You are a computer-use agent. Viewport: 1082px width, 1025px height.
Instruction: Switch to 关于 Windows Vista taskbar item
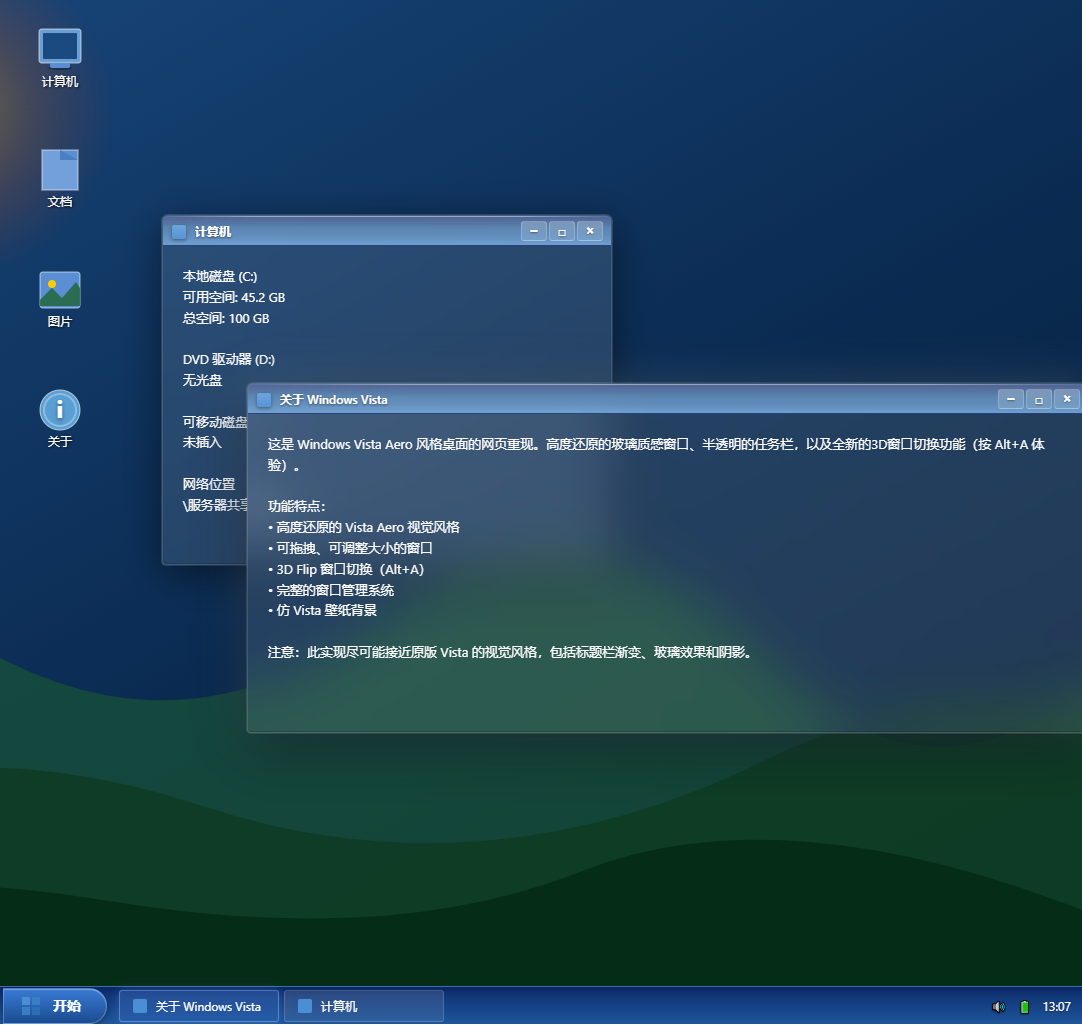(199, 1006)
